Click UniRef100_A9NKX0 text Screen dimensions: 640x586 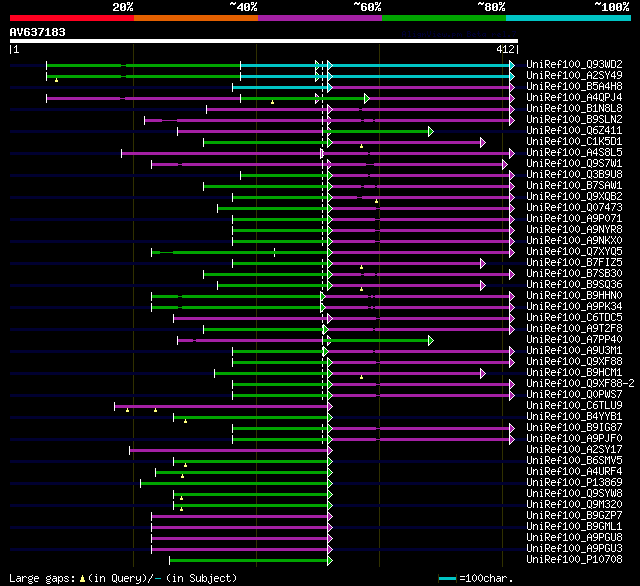pyautogui.click(x=574, y=241)
